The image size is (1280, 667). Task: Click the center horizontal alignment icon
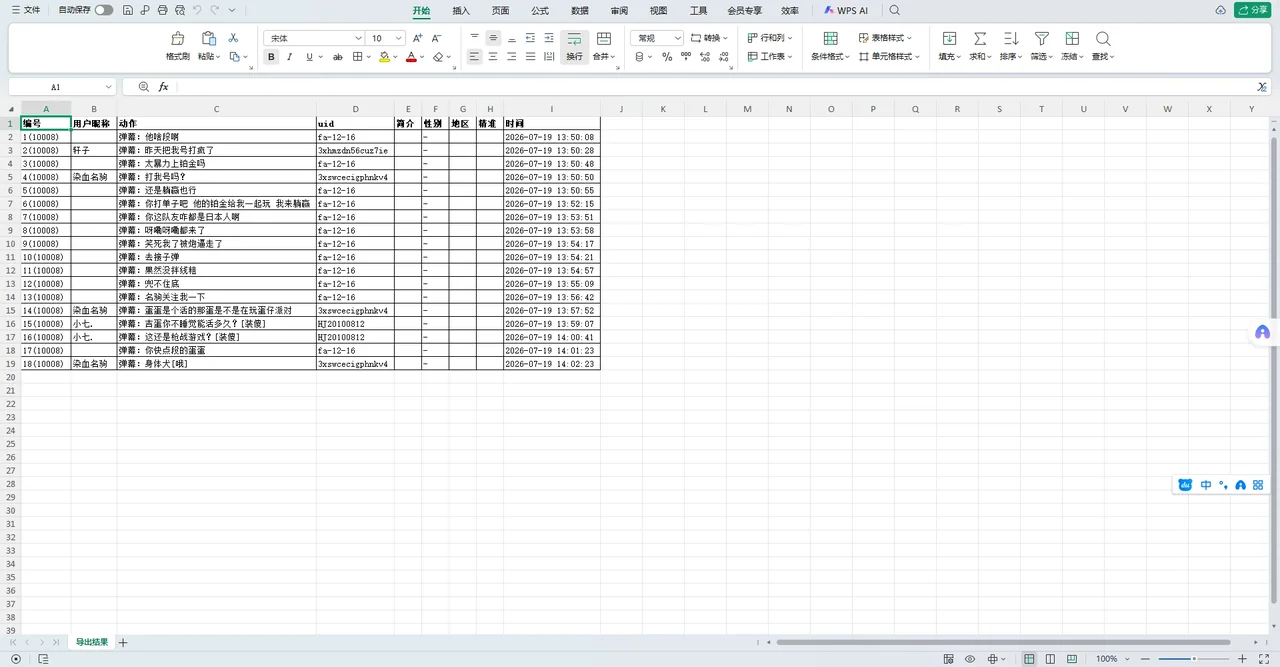493,57
